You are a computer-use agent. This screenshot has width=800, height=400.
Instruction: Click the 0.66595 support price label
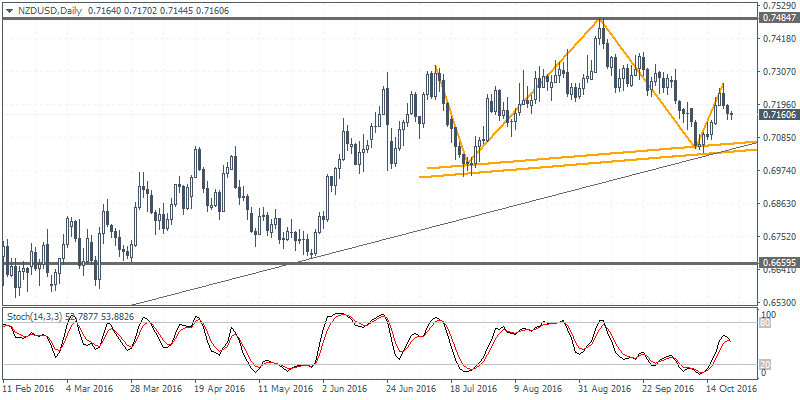[x=779, y=263]
